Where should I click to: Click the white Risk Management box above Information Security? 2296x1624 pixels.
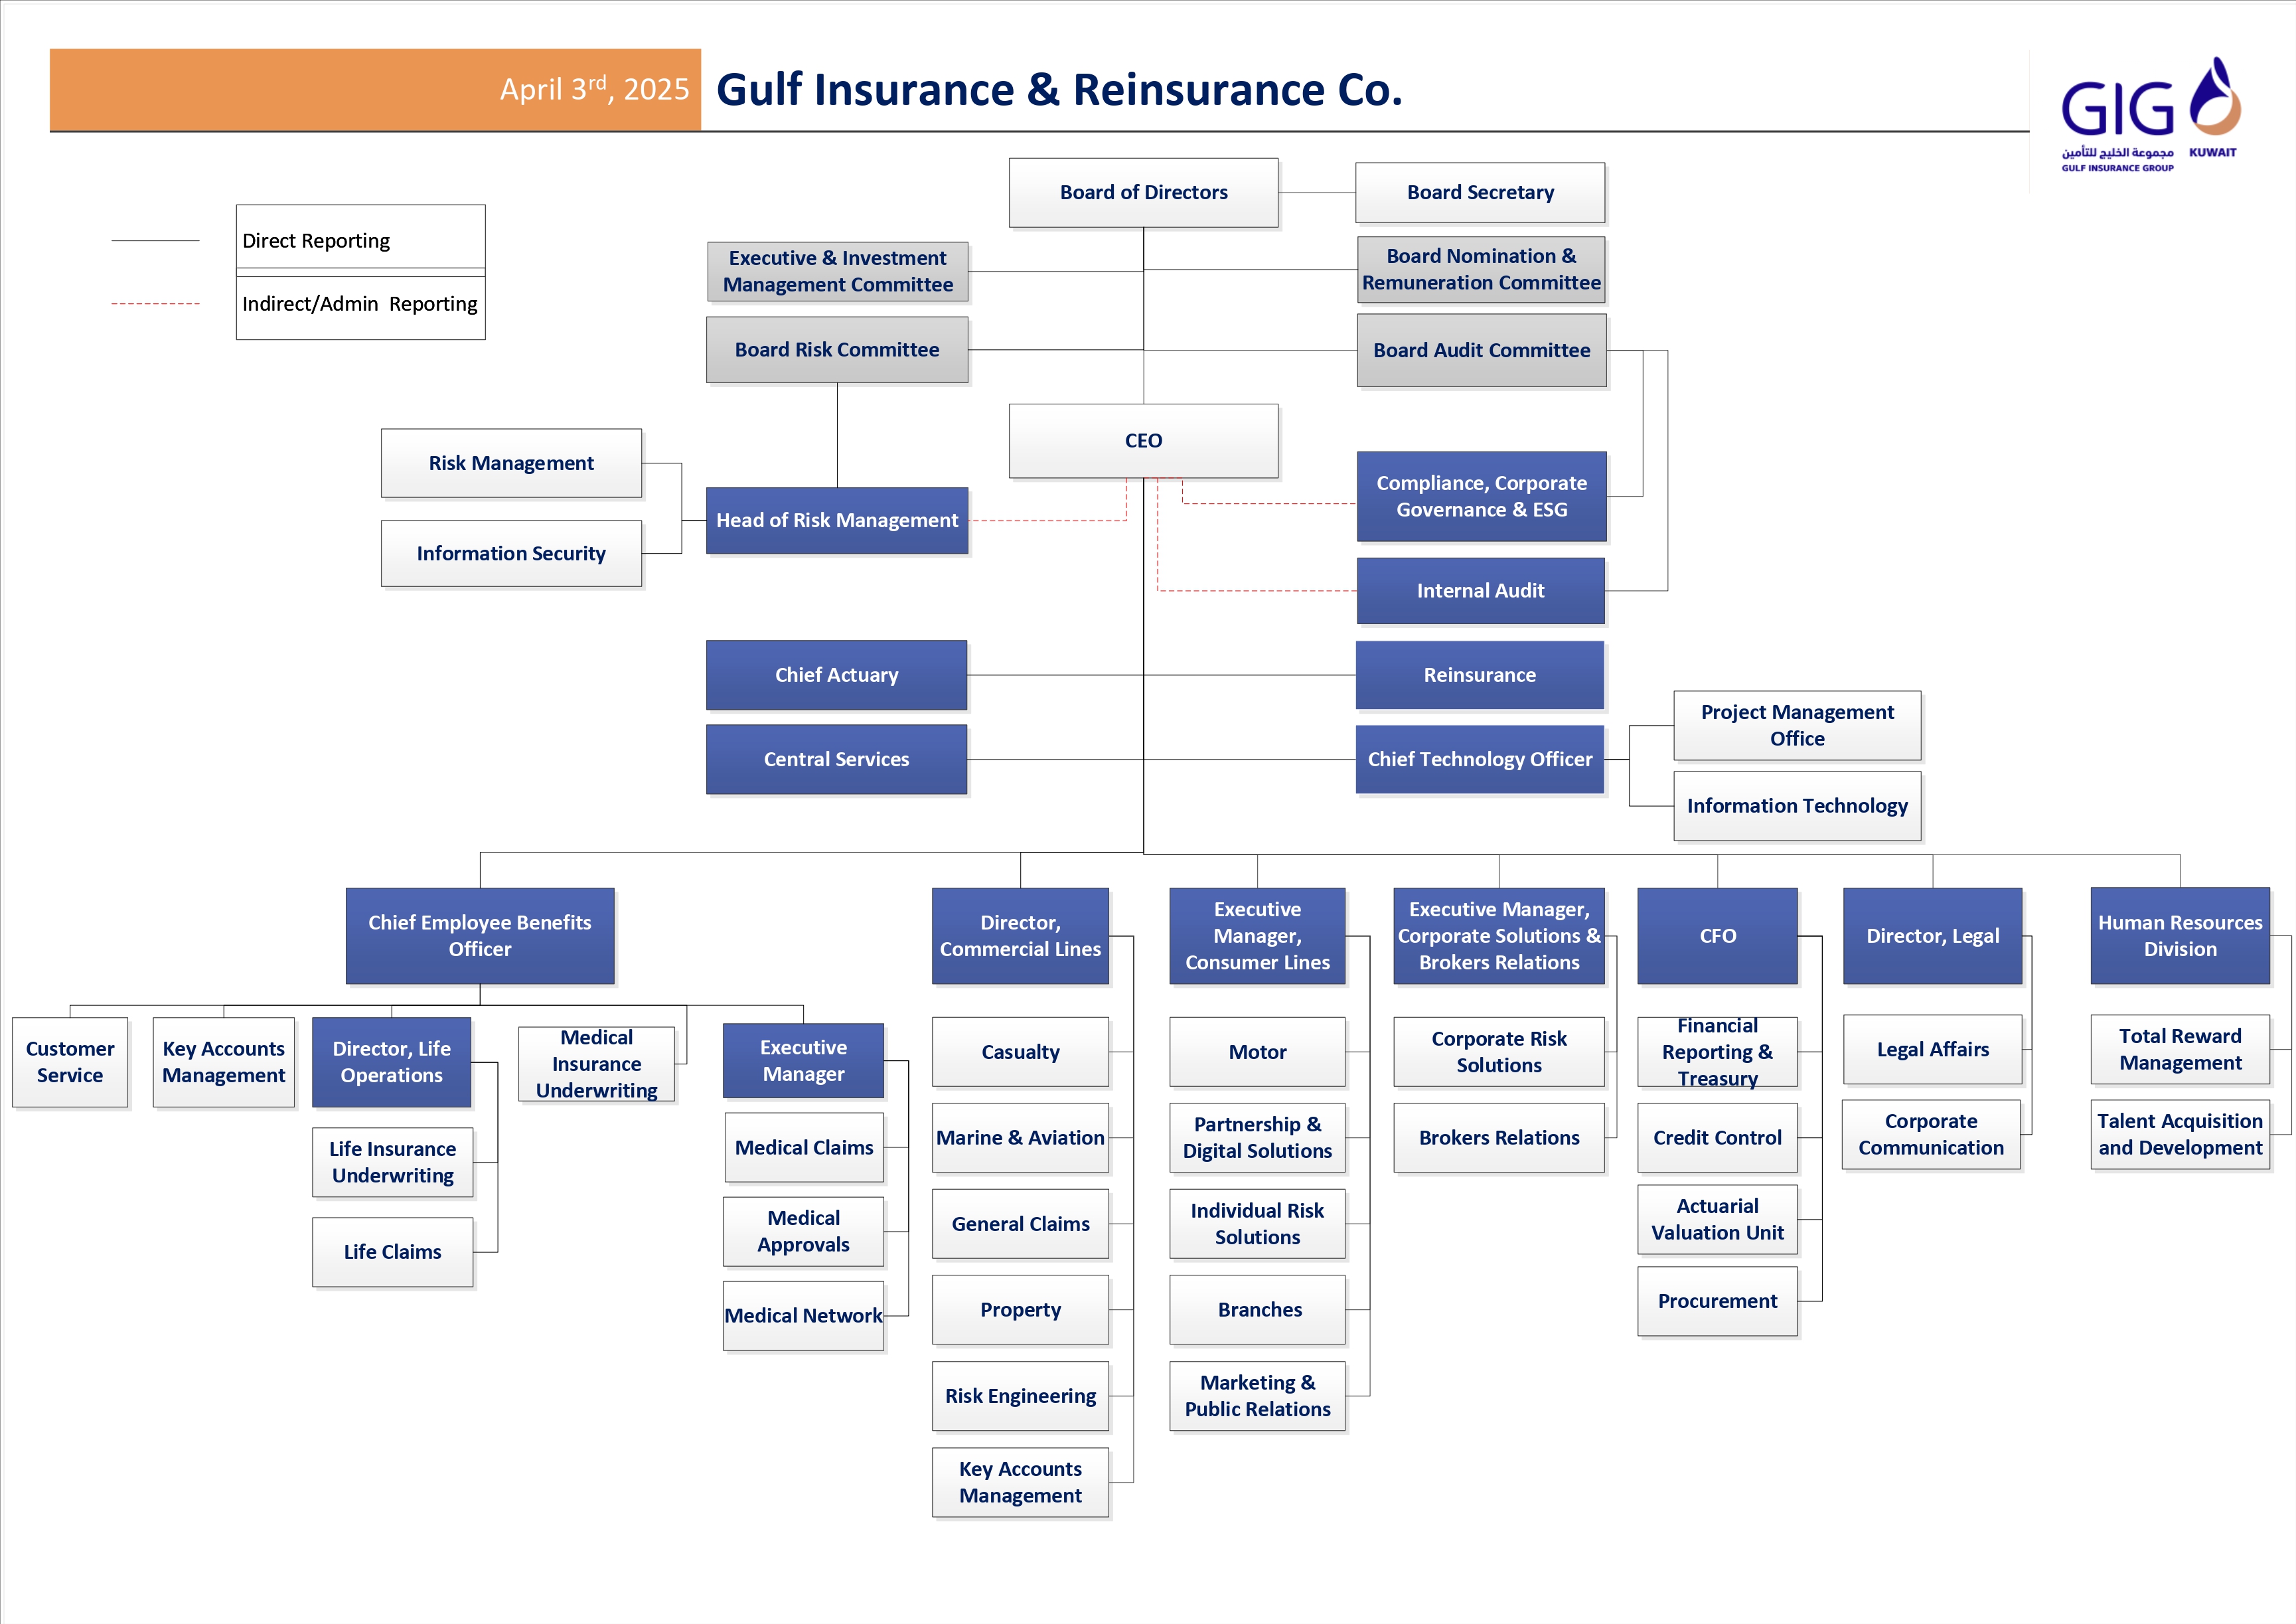pyautogui.click(x=511, y=463)
